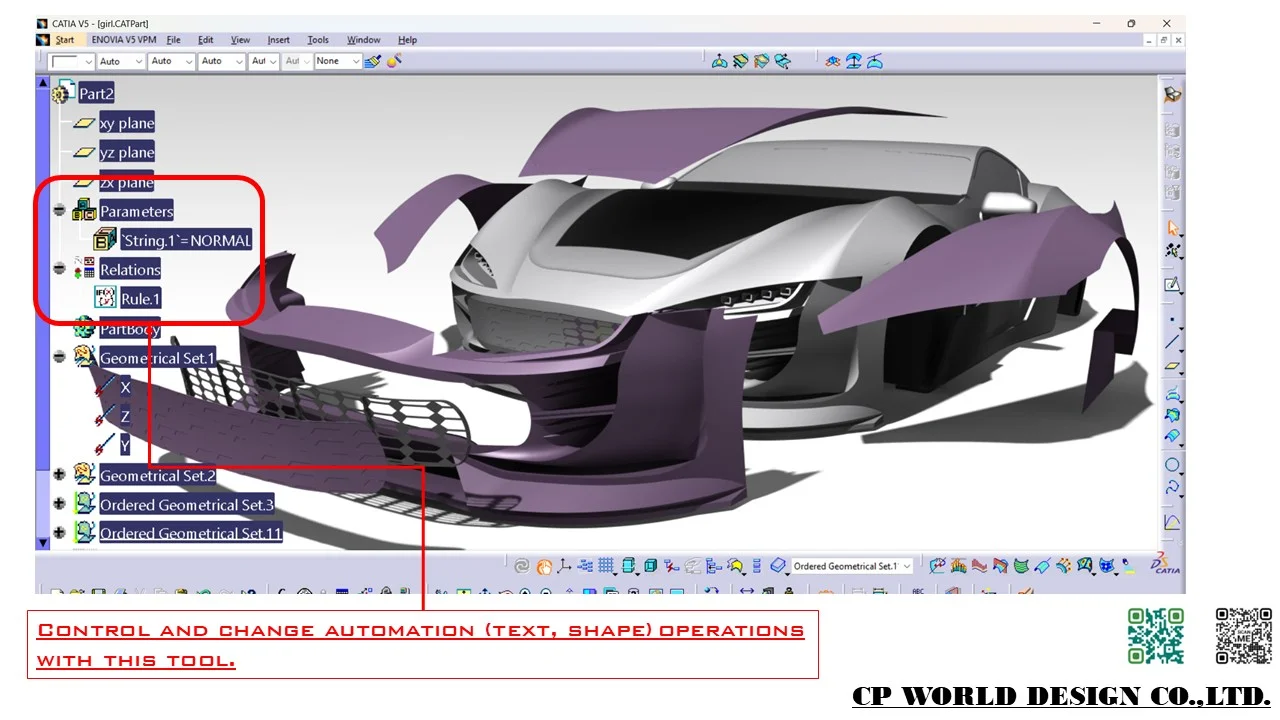Open the None dropdown in graphic properties toolbar

[x=355, y=61]
